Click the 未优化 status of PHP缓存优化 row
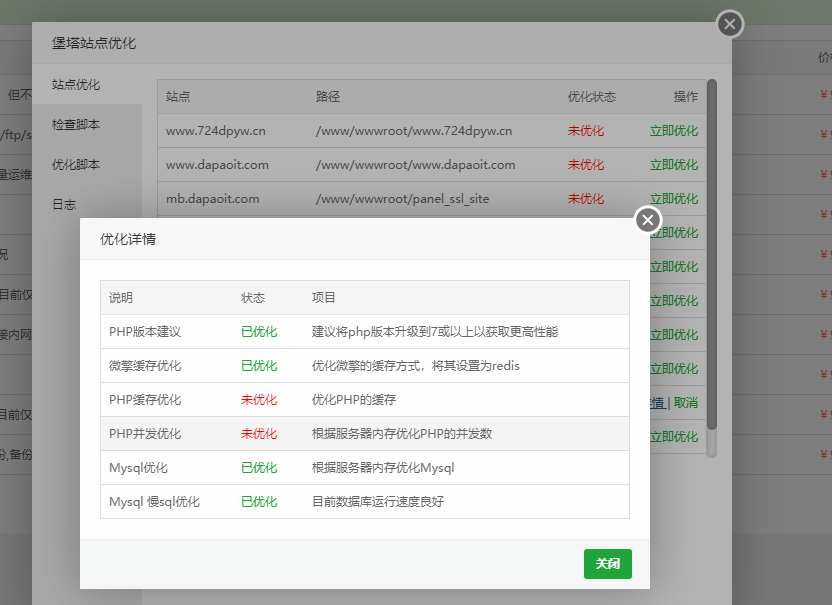 click(x=258, y=398)
